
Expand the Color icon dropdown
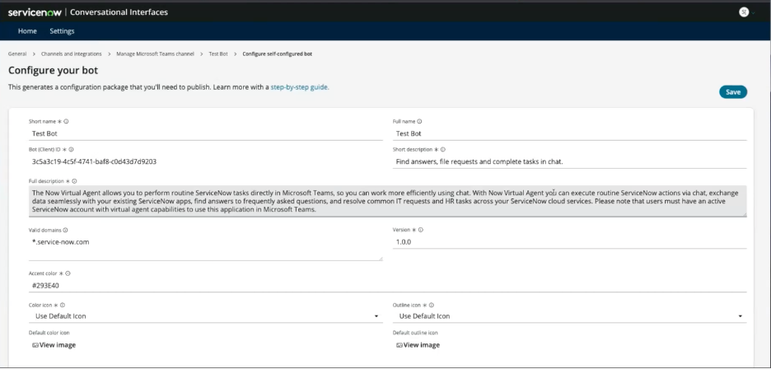point(206,316)
